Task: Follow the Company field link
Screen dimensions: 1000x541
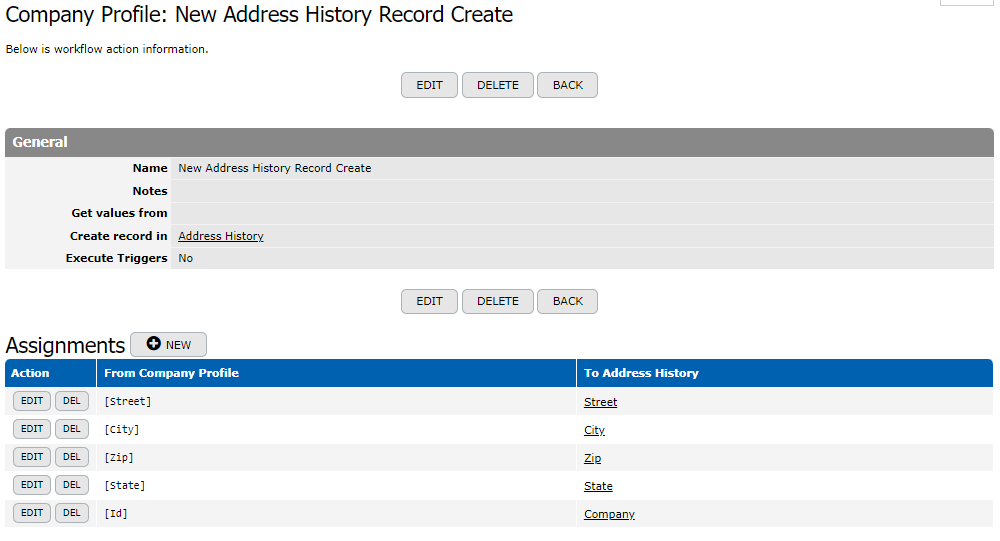Action: tap(609, 514)
